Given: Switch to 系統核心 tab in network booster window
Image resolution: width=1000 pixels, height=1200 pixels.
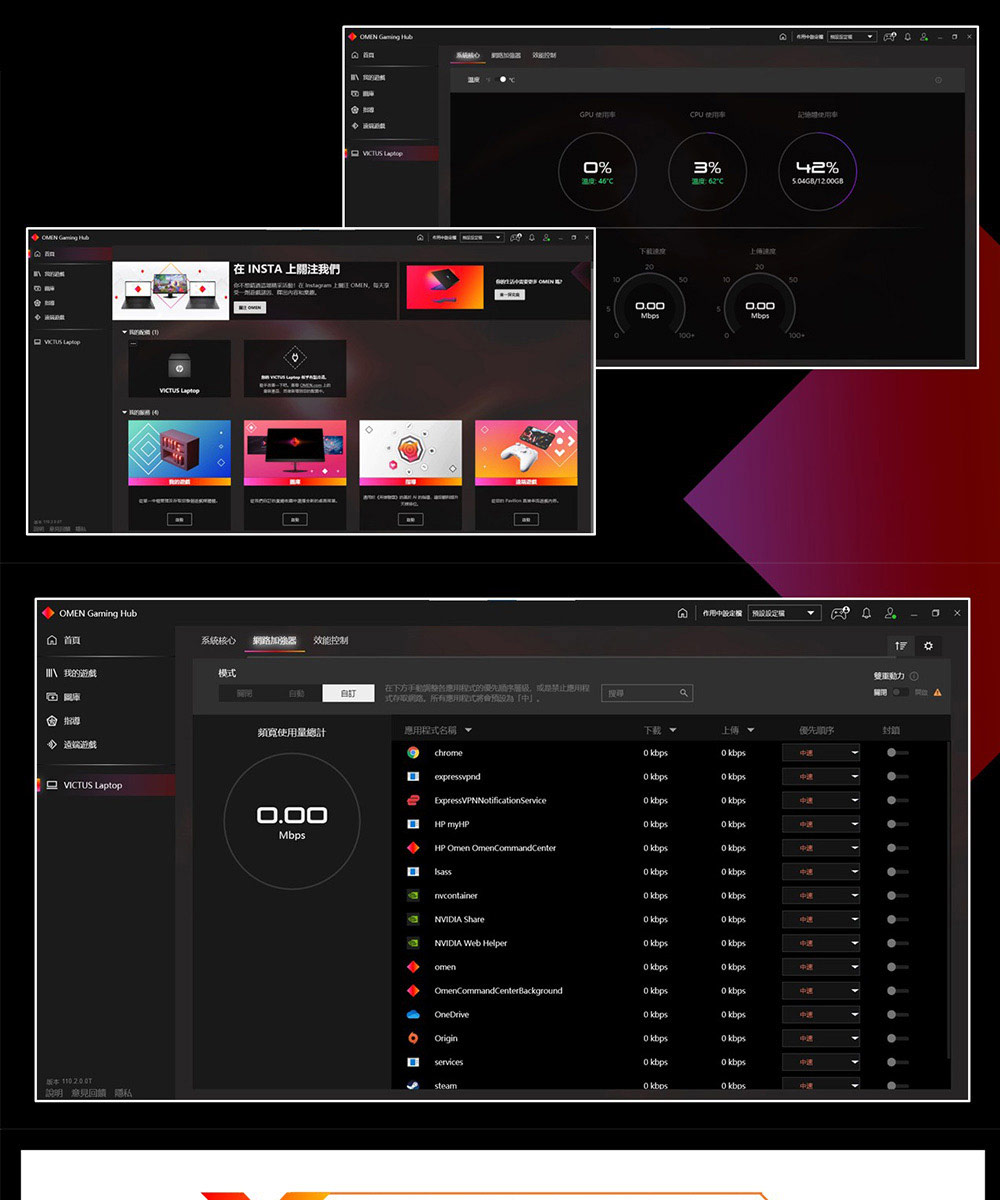Looking at the screenshot, I should (218, 640).
